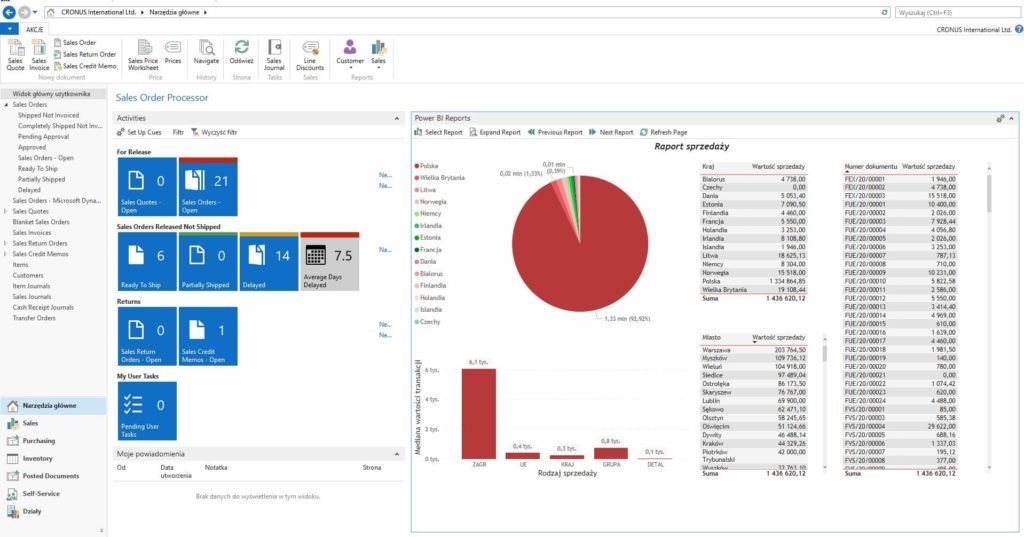The height and width of the screenshot is (537, 1024).
Task: Click Filtr in the Activities toolbar
Action: (x=178, y=132)
